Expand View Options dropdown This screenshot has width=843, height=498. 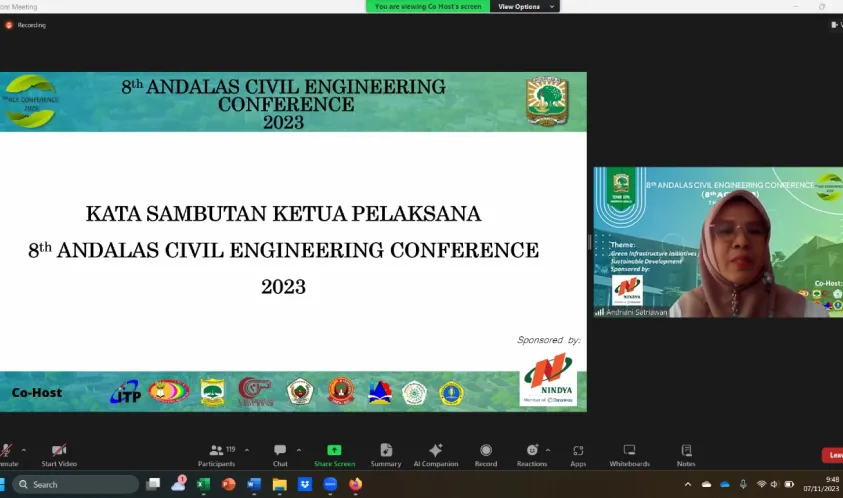(525, 6)
